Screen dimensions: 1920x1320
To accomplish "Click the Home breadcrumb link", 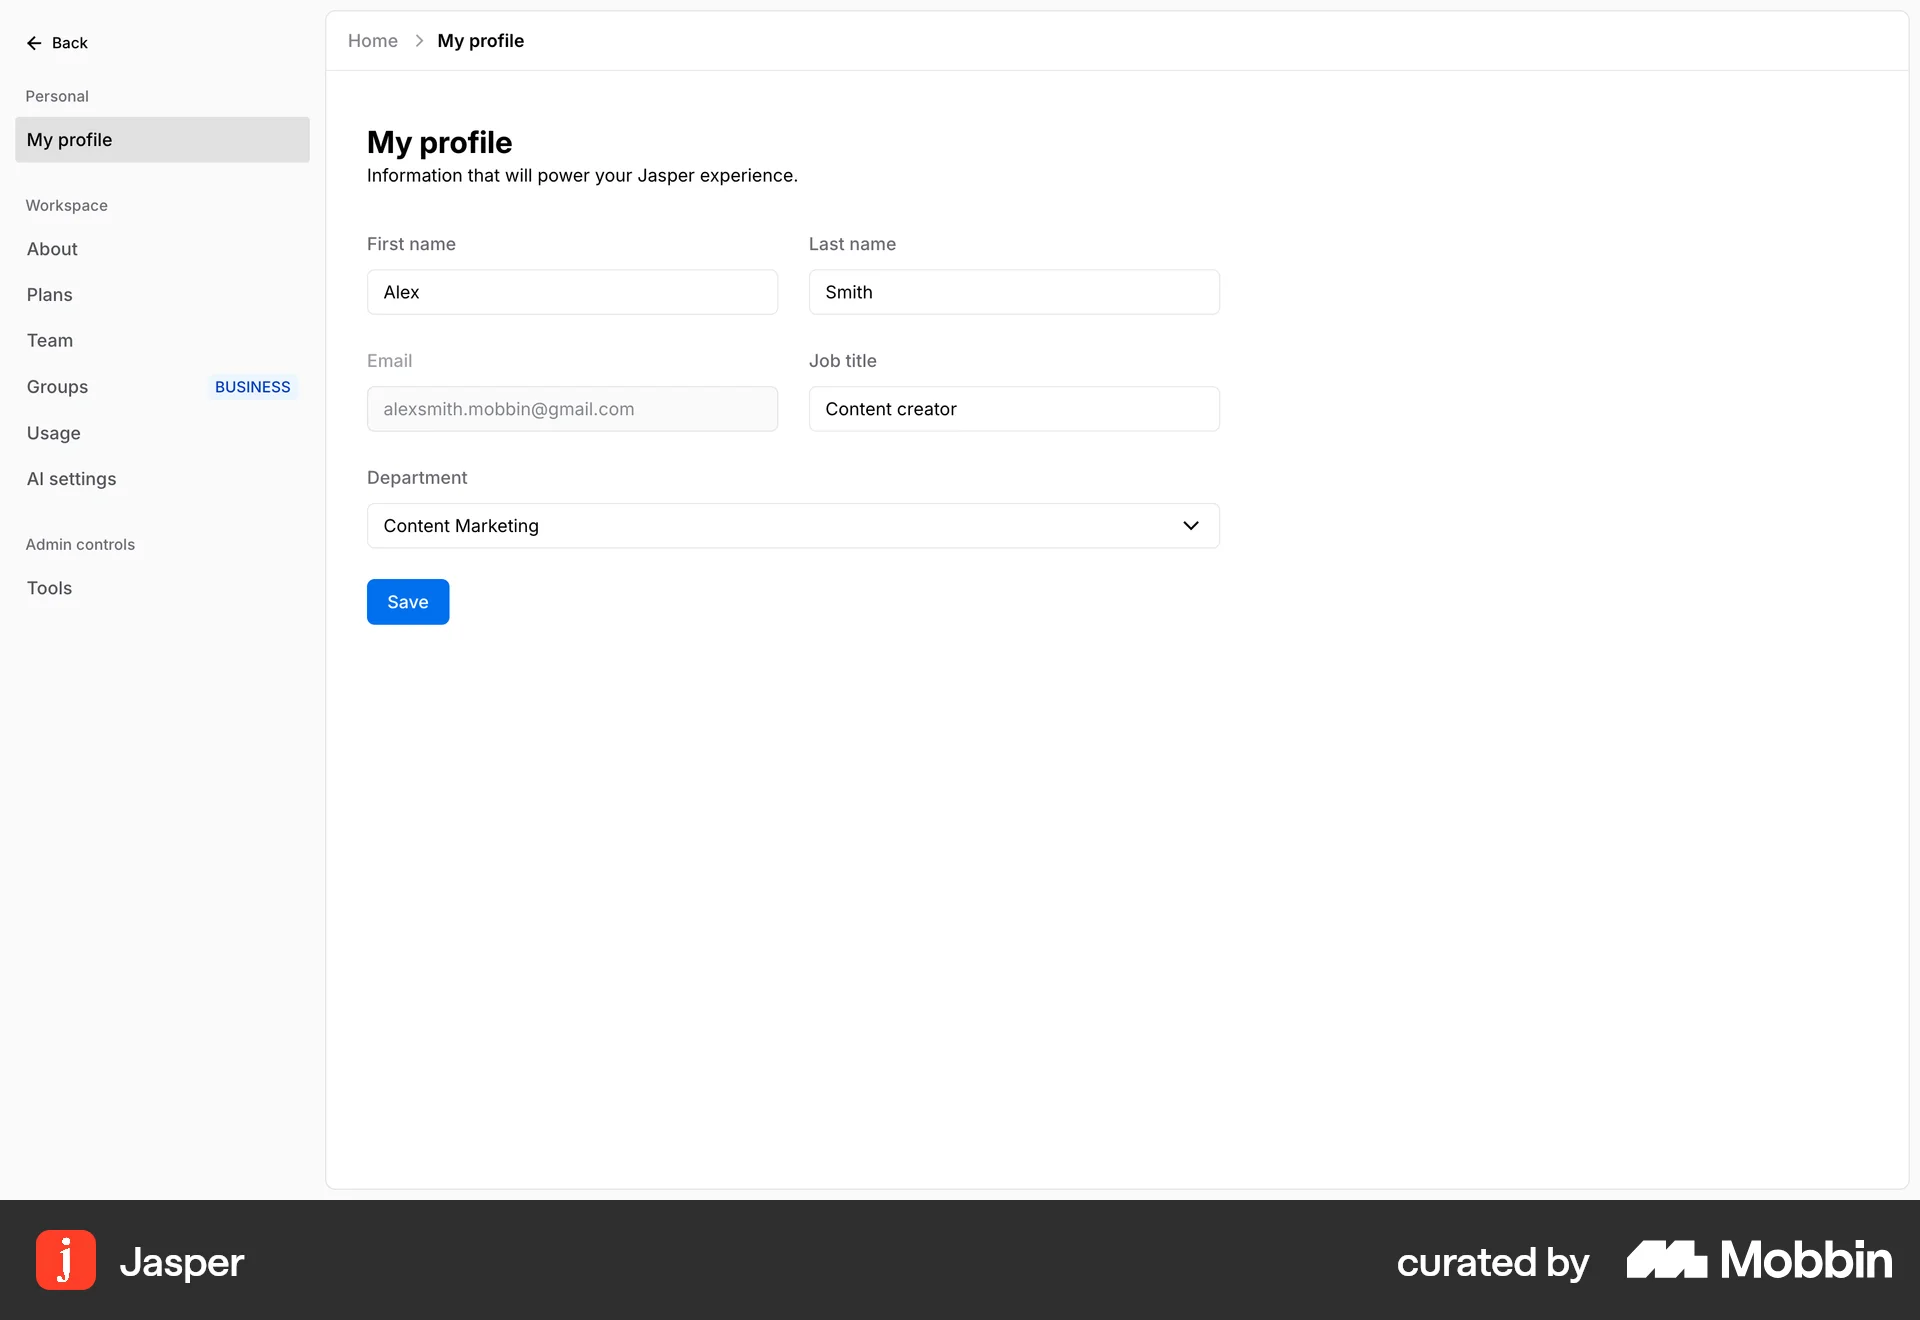I will (x=373, y=41).
